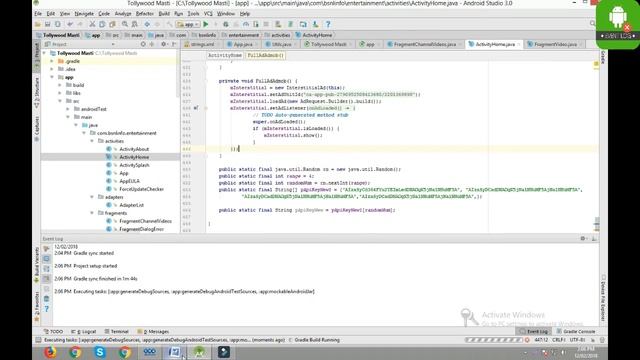Click the UTF-8 encoding status bar entry
This screenshot has width=640, height=360.
[578, 340]
